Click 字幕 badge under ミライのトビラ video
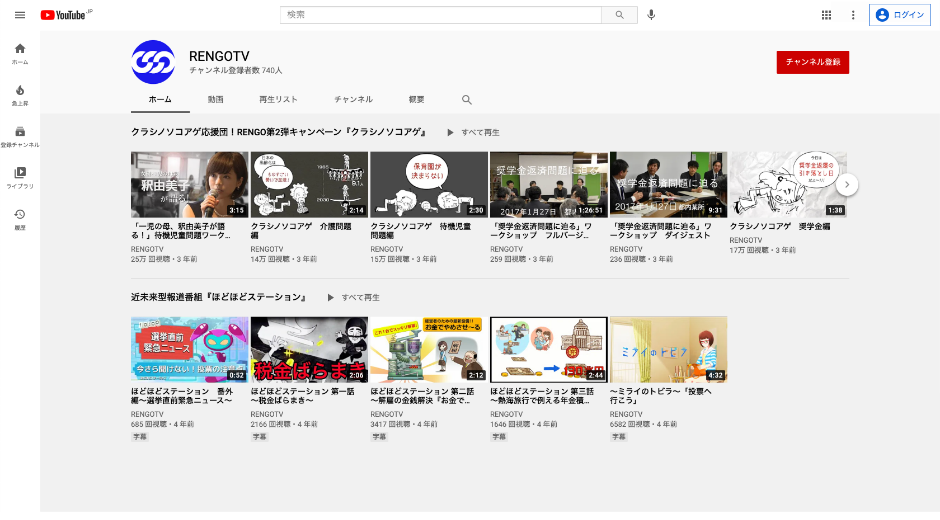The height and width of the screenshot is (520, 940). pos(619,437)
